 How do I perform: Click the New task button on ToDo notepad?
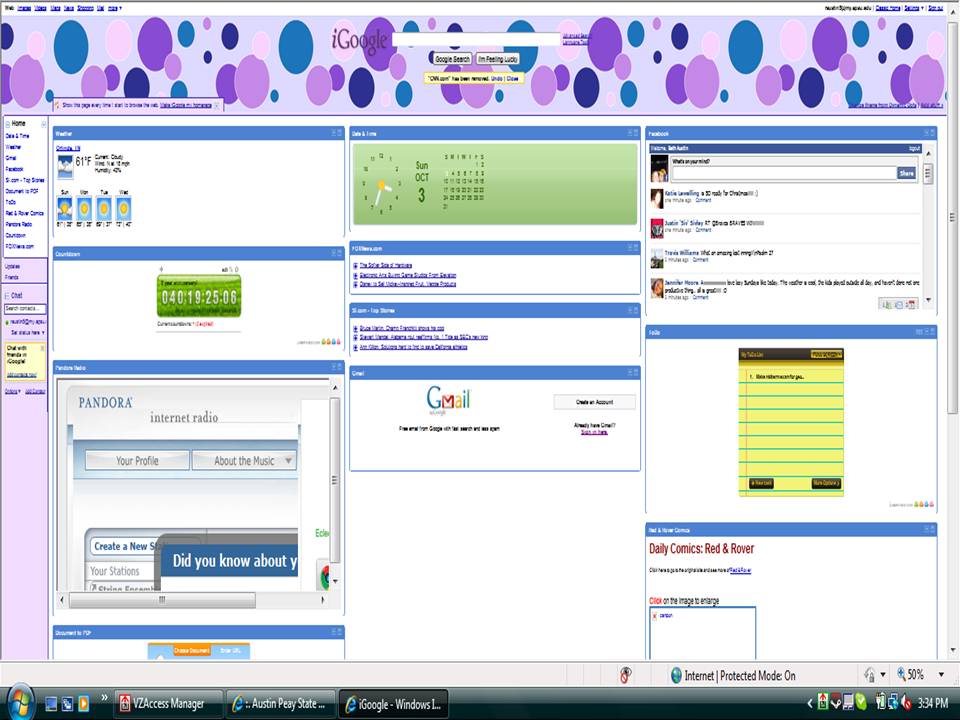[761, 483]
